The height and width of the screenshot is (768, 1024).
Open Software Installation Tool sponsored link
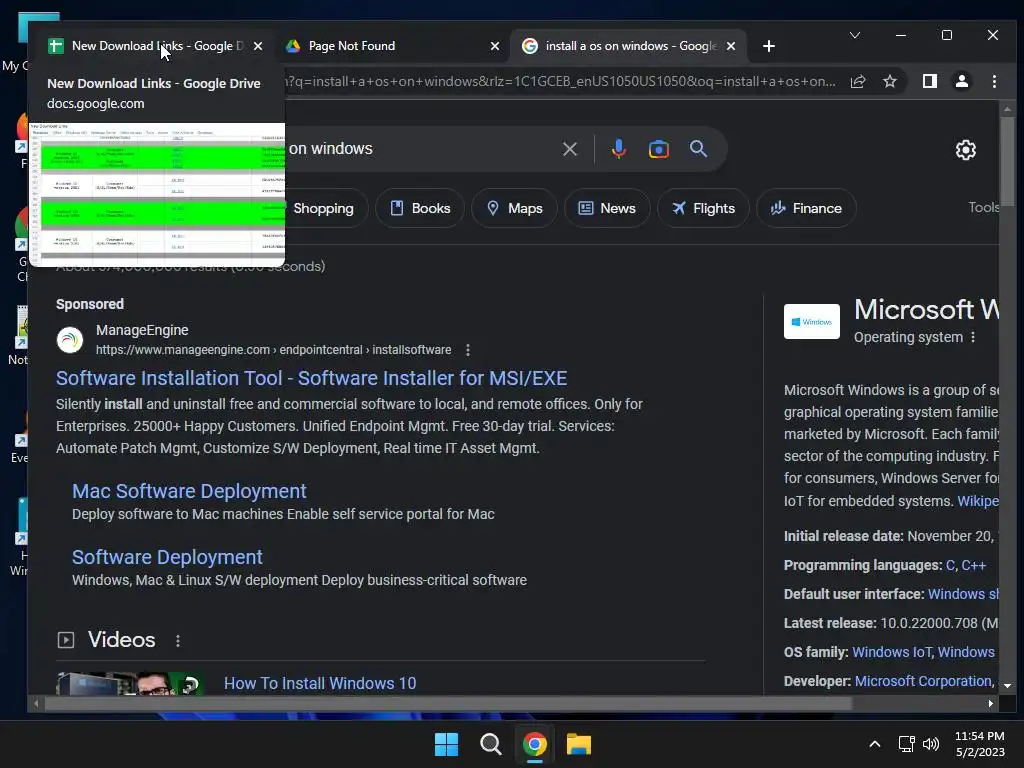point(312,378)
